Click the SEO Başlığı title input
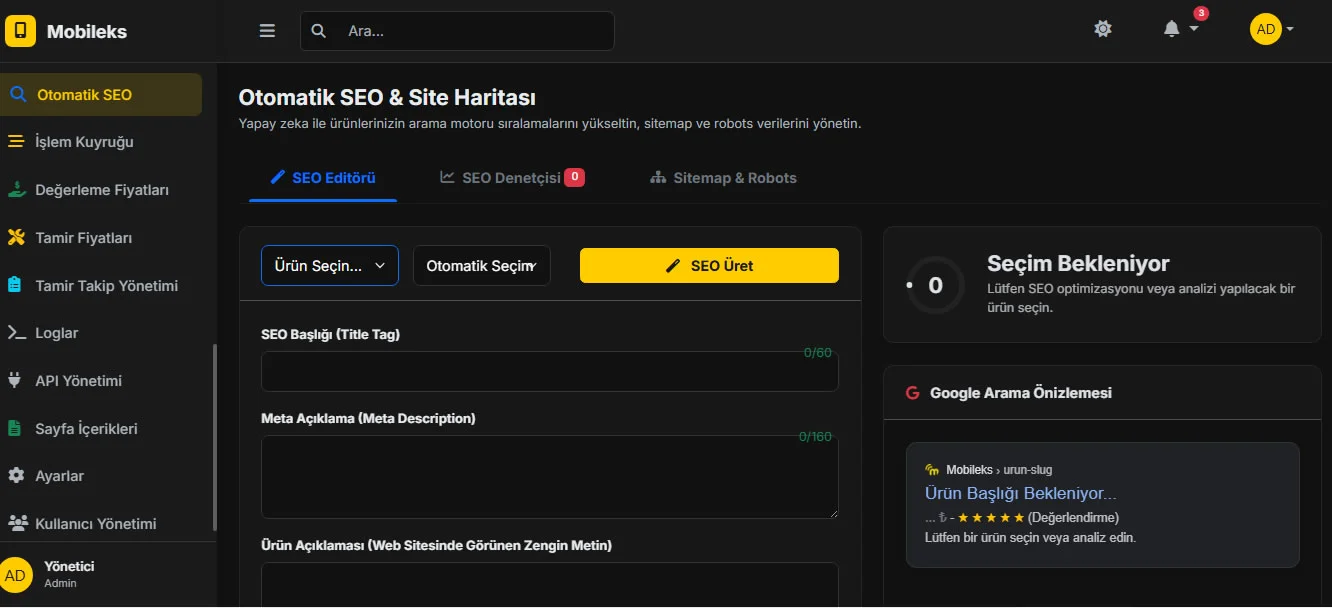 coord(550,371)
